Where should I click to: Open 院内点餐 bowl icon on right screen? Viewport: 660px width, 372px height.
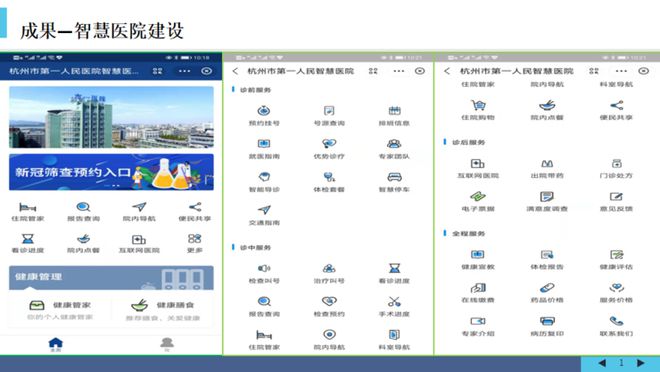547,105
